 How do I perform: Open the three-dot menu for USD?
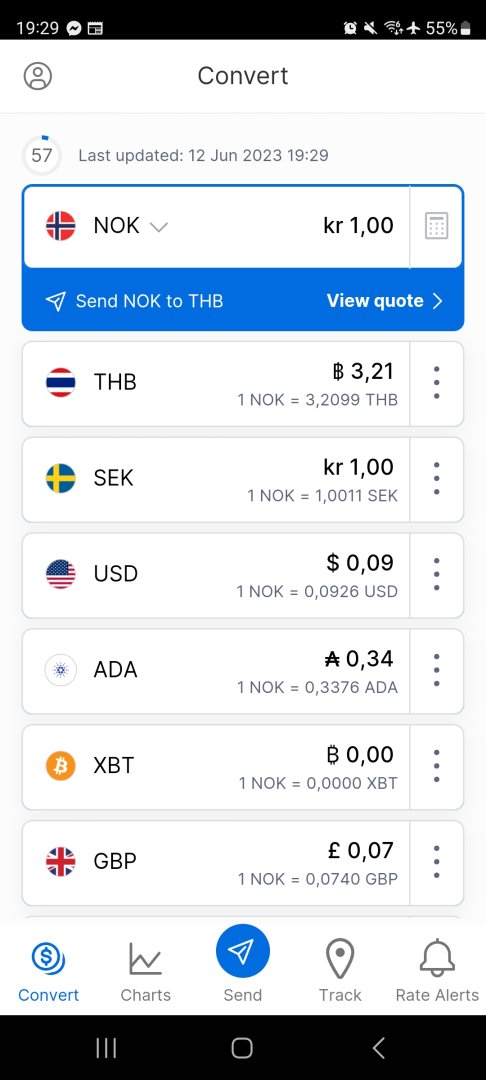436,574
